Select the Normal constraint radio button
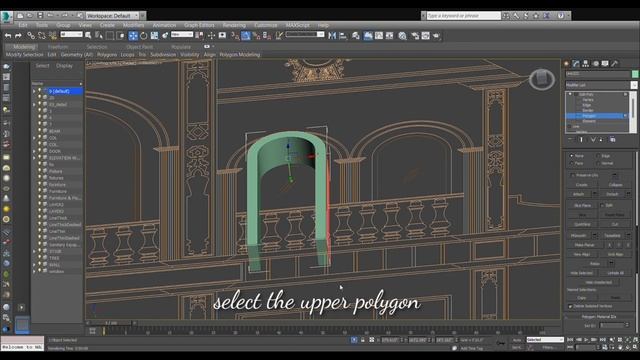This screenshot has height=360, width=640. 598,163
